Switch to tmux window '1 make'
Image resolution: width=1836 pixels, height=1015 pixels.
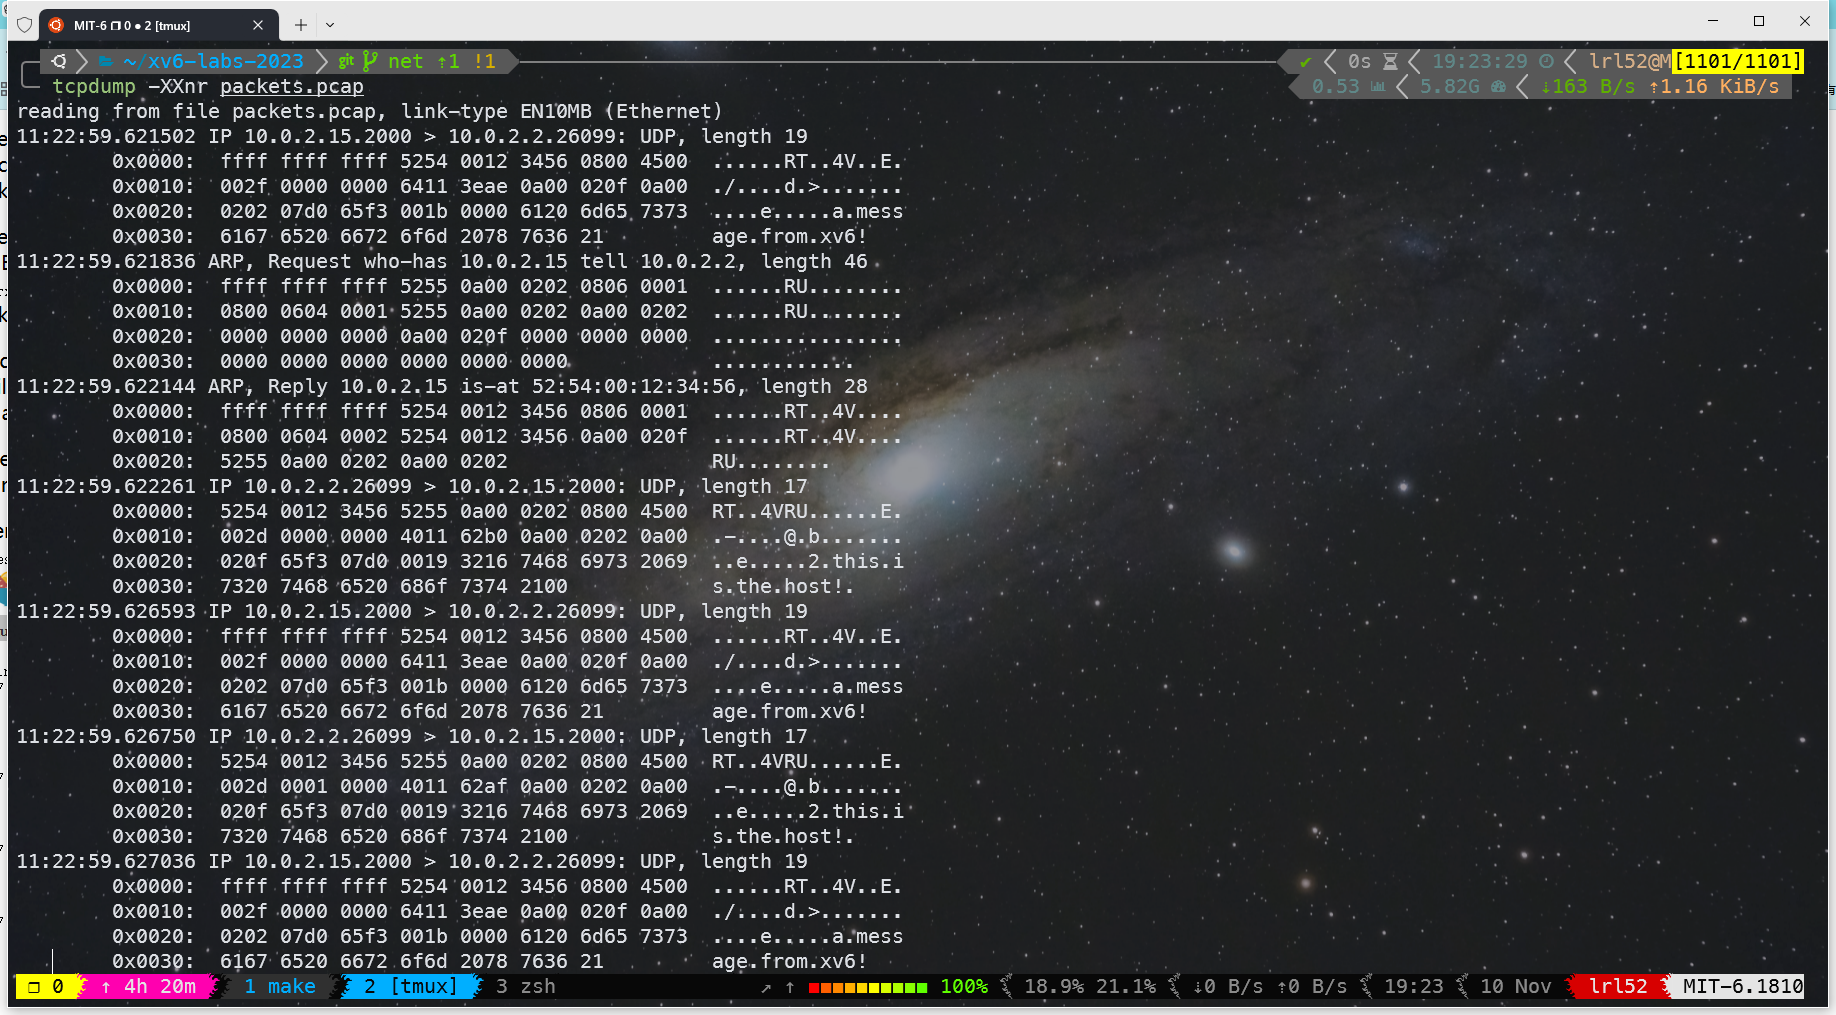click(x=280, y=986)
